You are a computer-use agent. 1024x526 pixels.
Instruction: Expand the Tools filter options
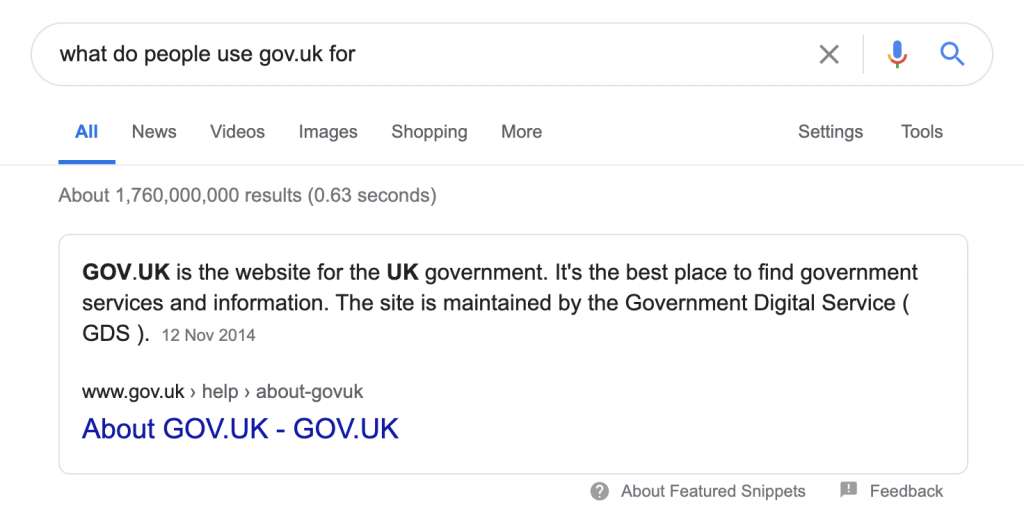point(922,132)
